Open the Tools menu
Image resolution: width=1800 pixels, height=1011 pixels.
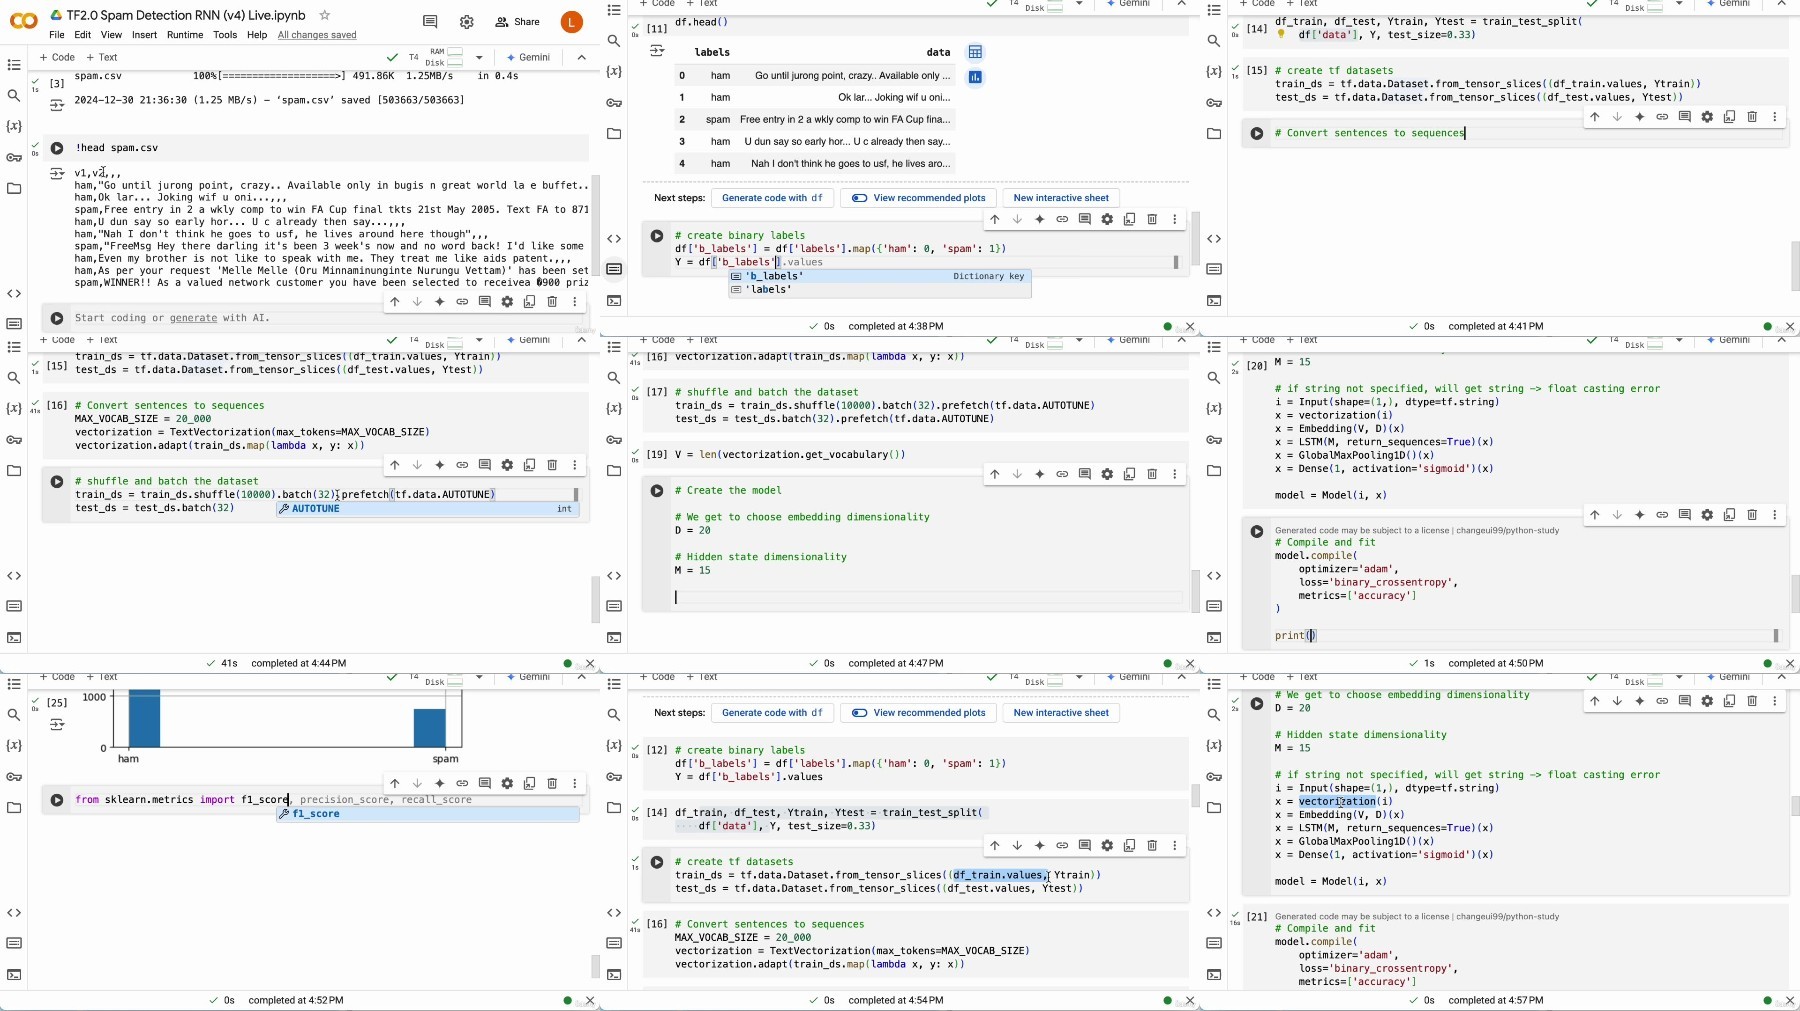[x=225, y=35]
